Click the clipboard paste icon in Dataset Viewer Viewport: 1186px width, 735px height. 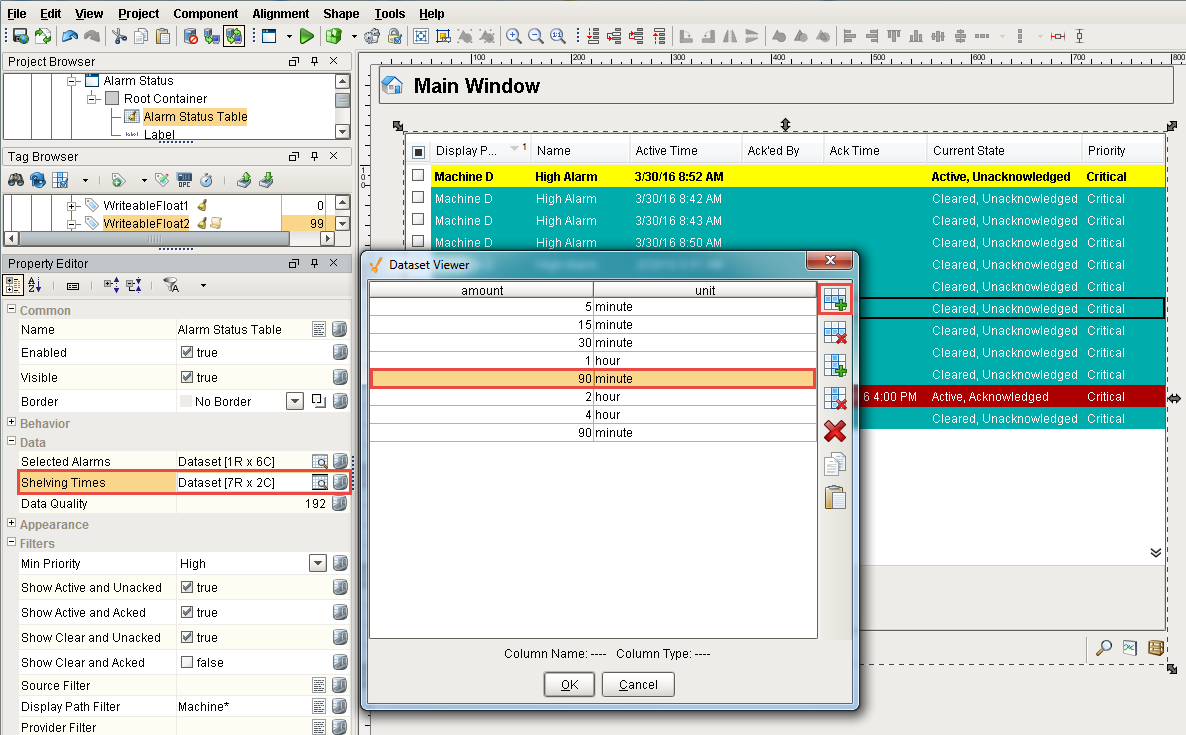tap(835, 496)
